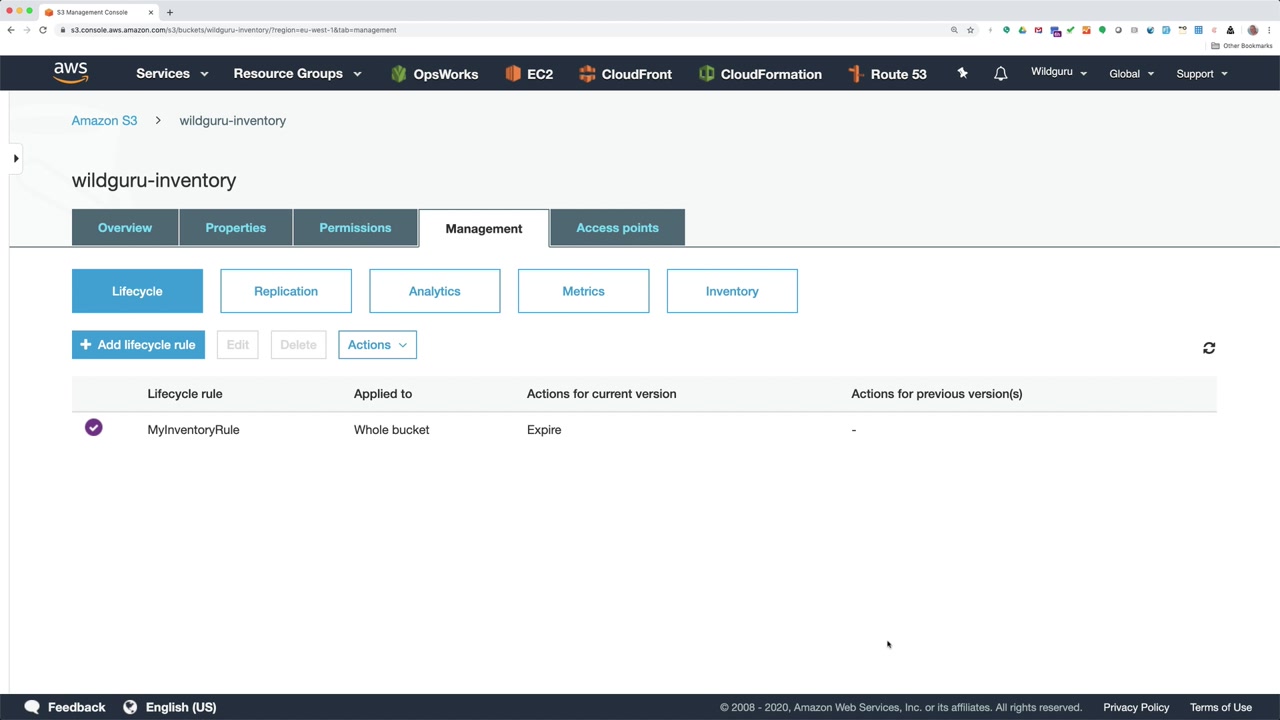Open the Privacy Policy link
The height and width of the screenshot is (720, 1280).
click(x=1136, y=707)
